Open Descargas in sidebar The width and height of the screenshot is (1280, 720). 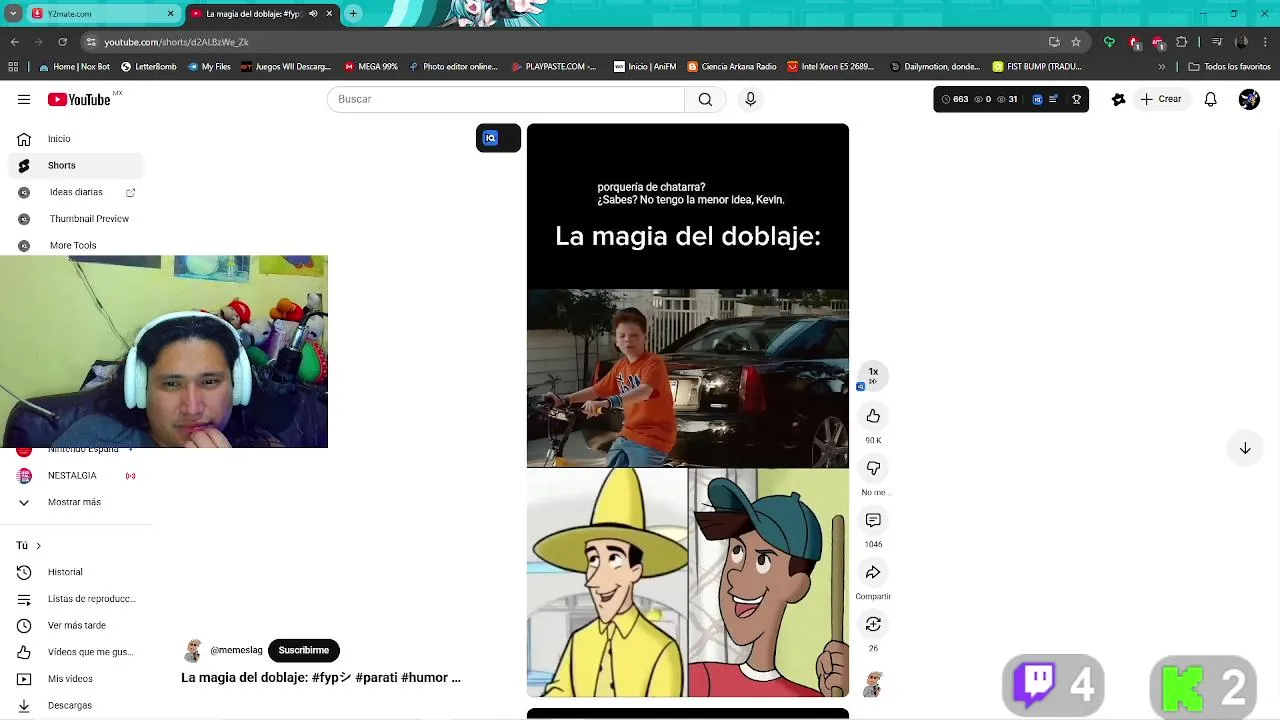point(76,706)
